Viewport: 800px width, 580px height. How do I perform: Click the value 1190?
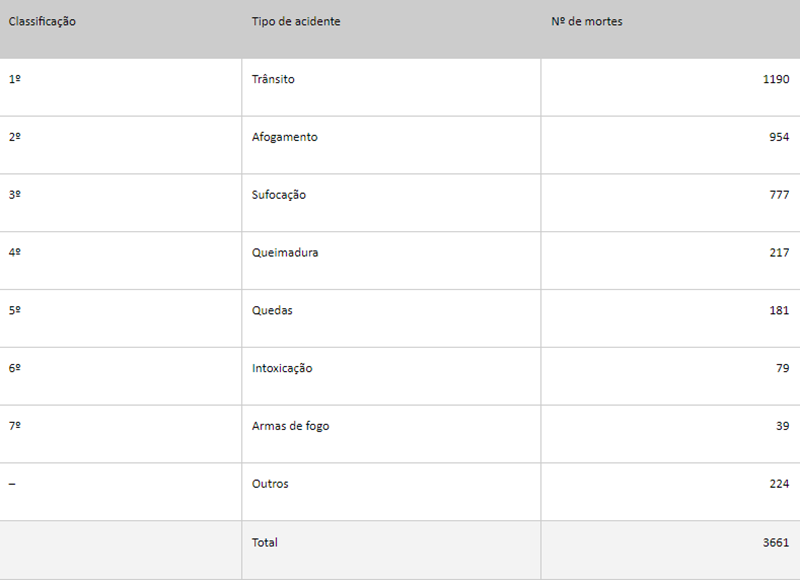coord(776,79)
